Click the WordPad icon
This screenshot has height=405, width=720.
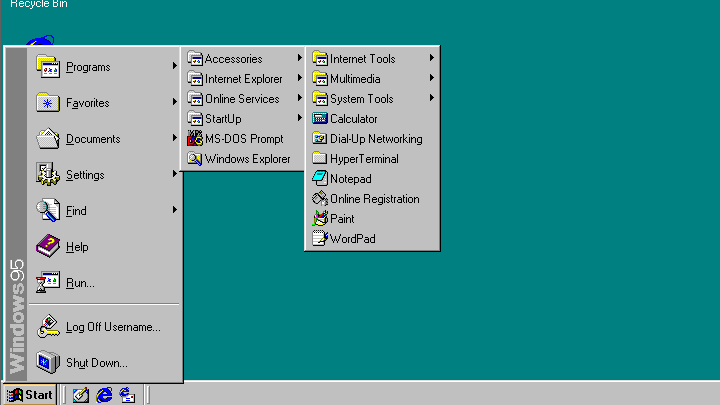(320, 239)
